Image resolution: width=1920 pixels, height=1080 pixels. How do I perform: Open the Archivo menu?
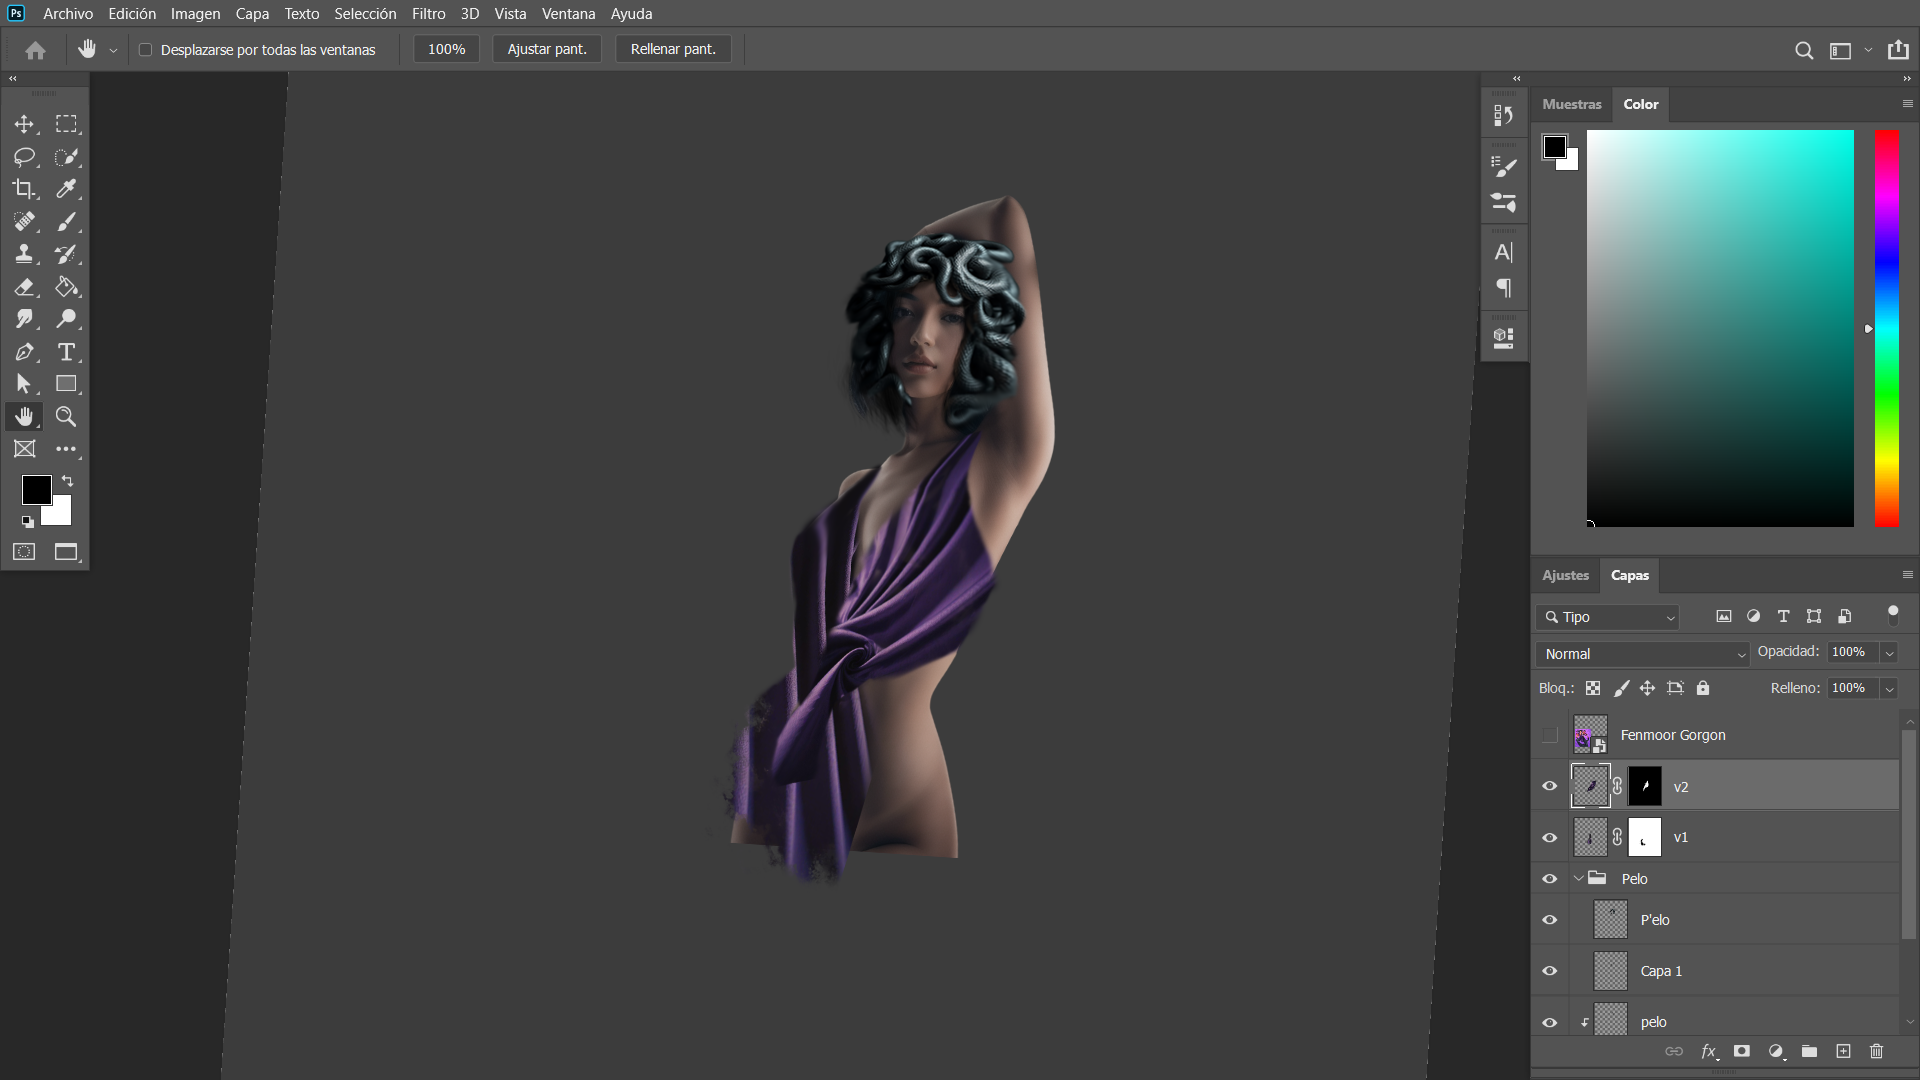[68, 14]
